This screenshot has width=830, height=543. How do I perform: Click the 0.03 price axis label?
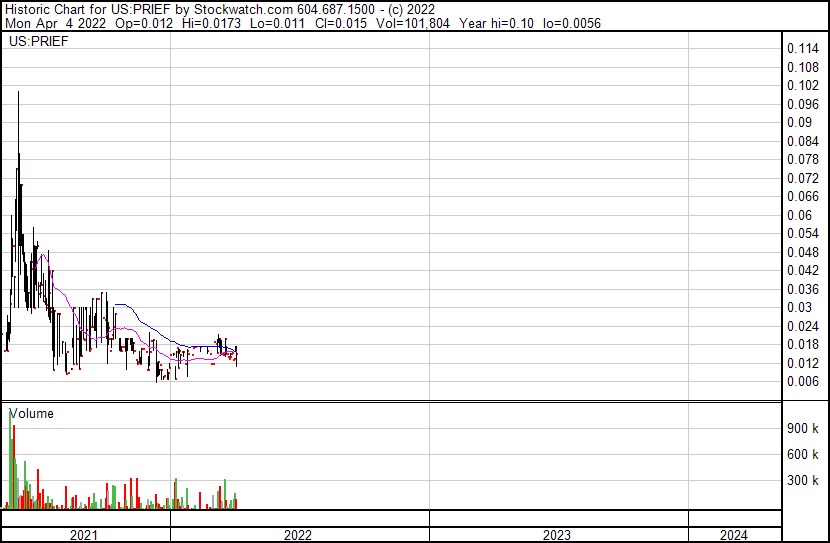(799, 307)
